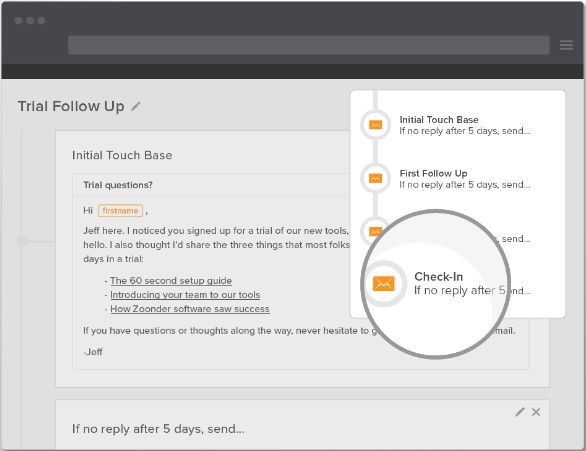Select the First Follow Up envelope icon

pos(375,178)
